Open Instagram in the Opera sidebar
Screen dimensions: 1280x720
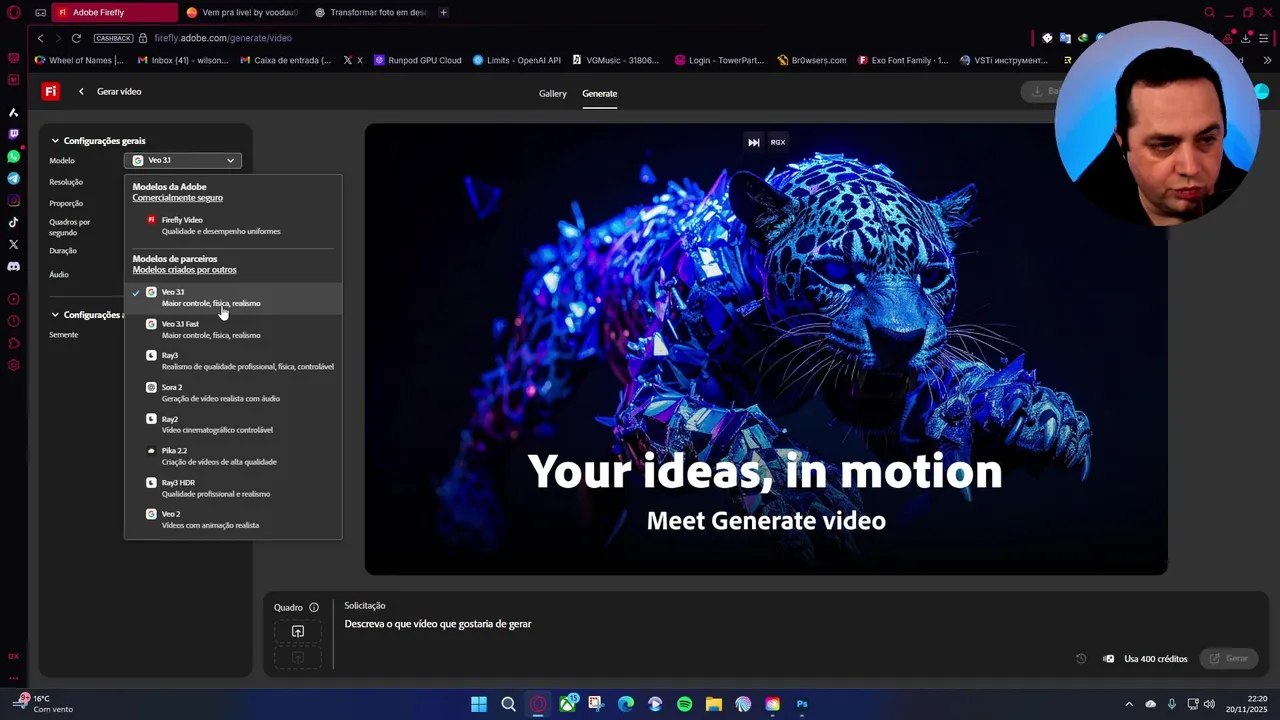13,200
